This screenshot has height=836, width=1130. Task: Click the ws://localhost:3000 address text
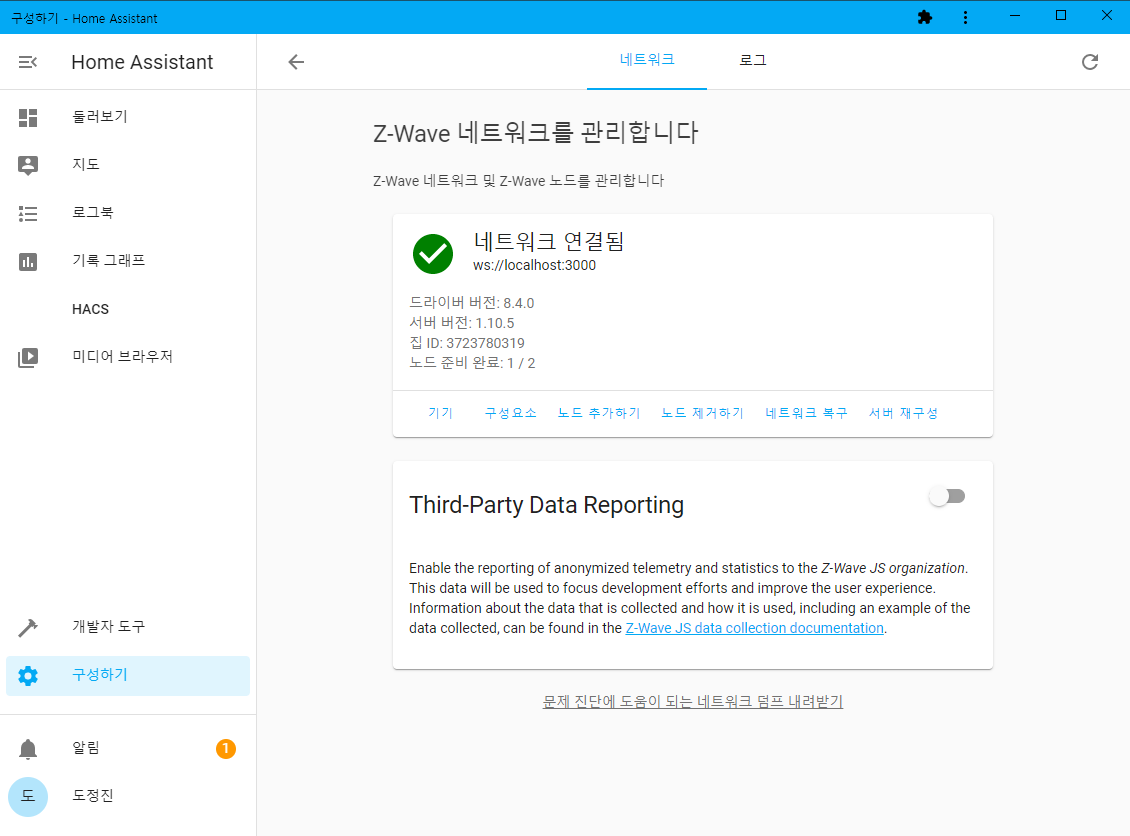coord(534,265)
